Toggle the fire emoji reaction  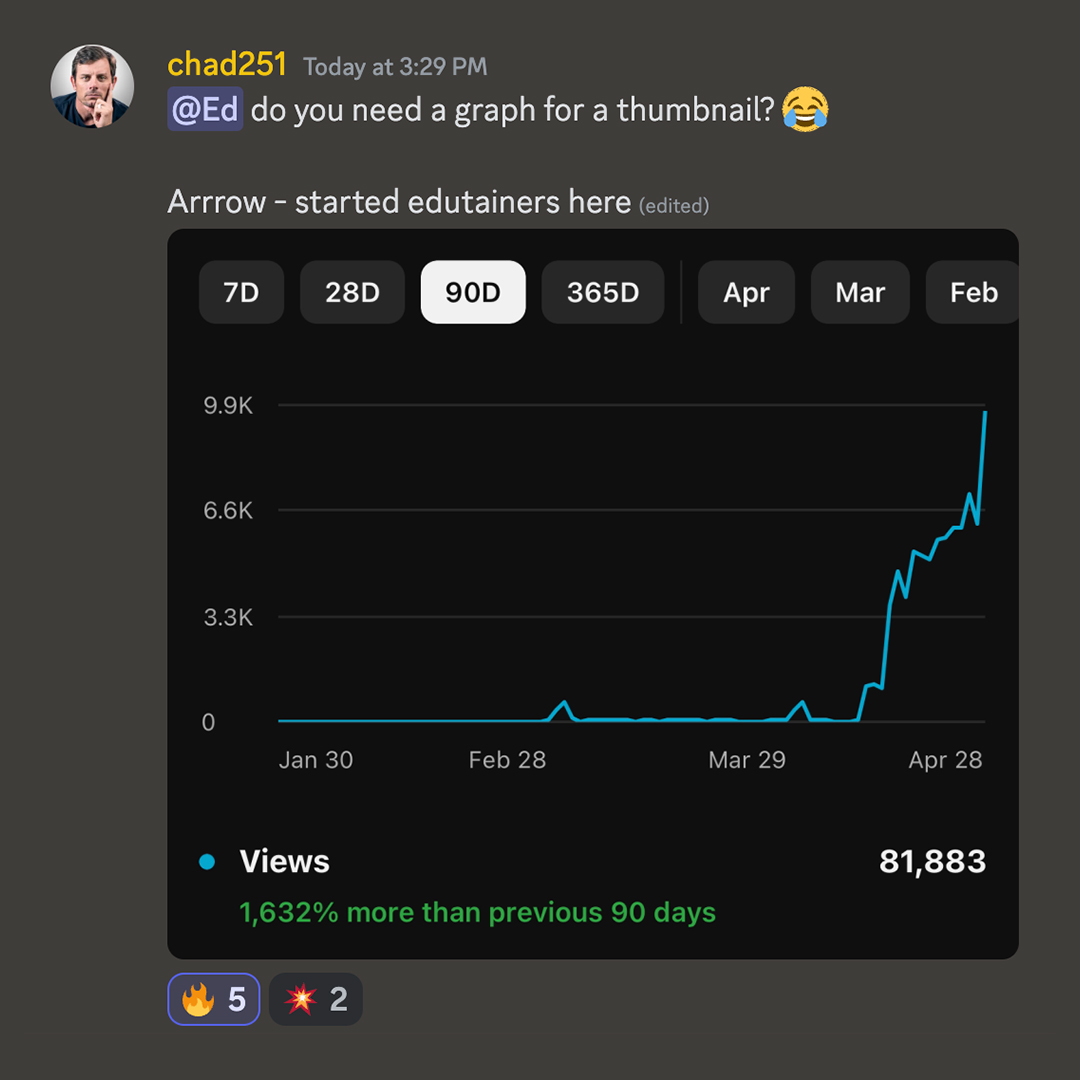pyautogui.click(x=214, y=999)
